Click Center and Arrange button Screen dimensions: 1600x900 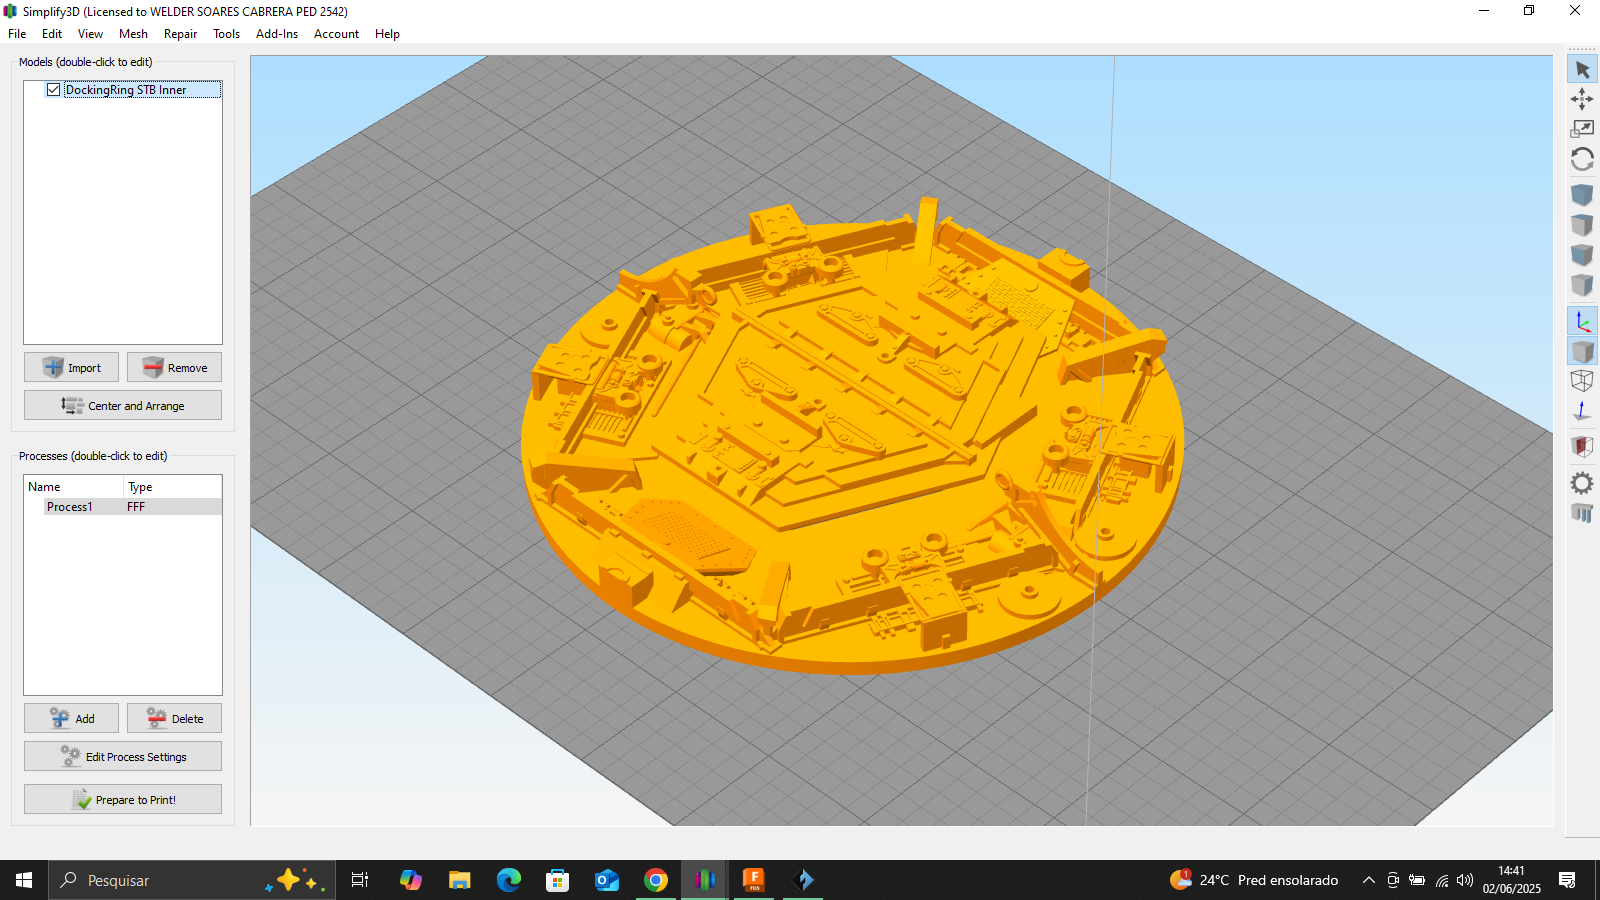coord(123,405)
